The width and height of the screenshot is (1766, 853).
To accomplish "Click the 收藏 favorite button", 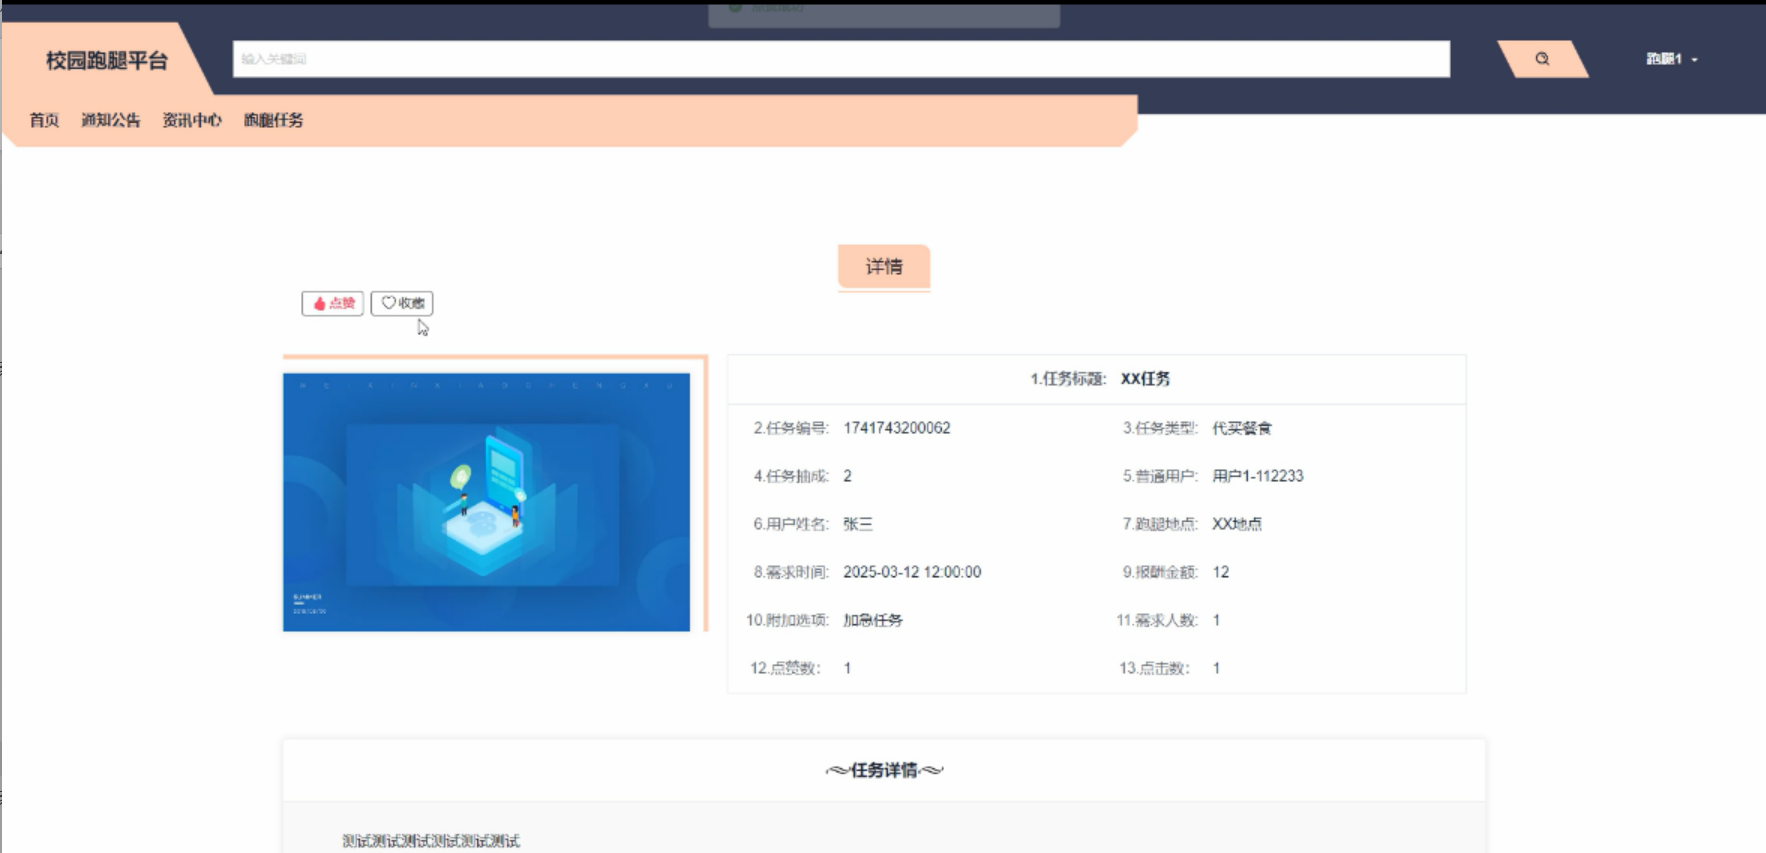I will coord(402,303).
